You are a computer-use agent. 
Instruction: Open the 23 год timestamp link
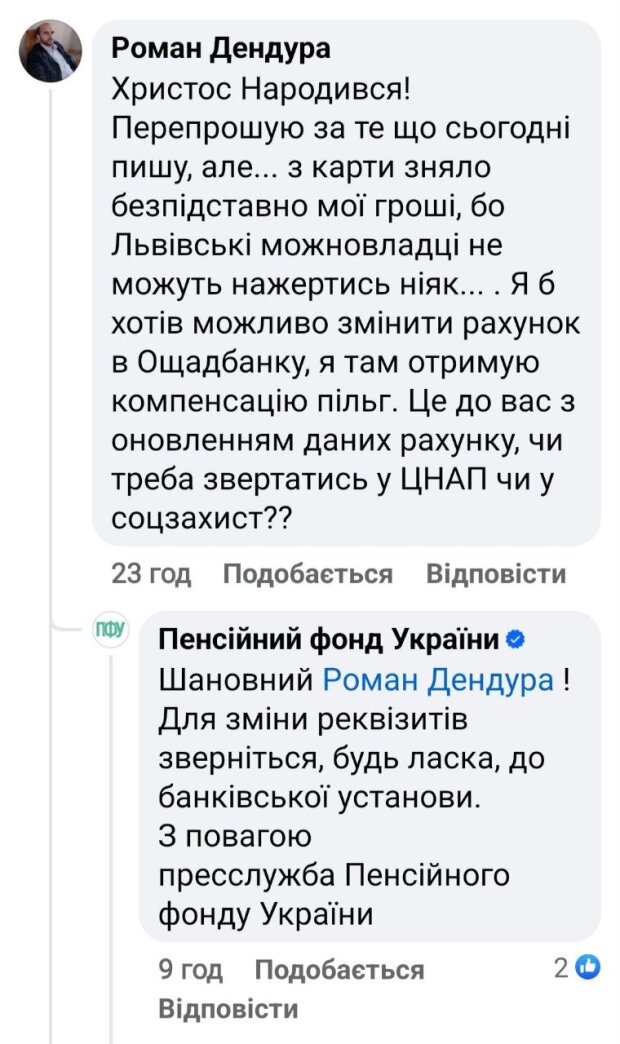152,573
